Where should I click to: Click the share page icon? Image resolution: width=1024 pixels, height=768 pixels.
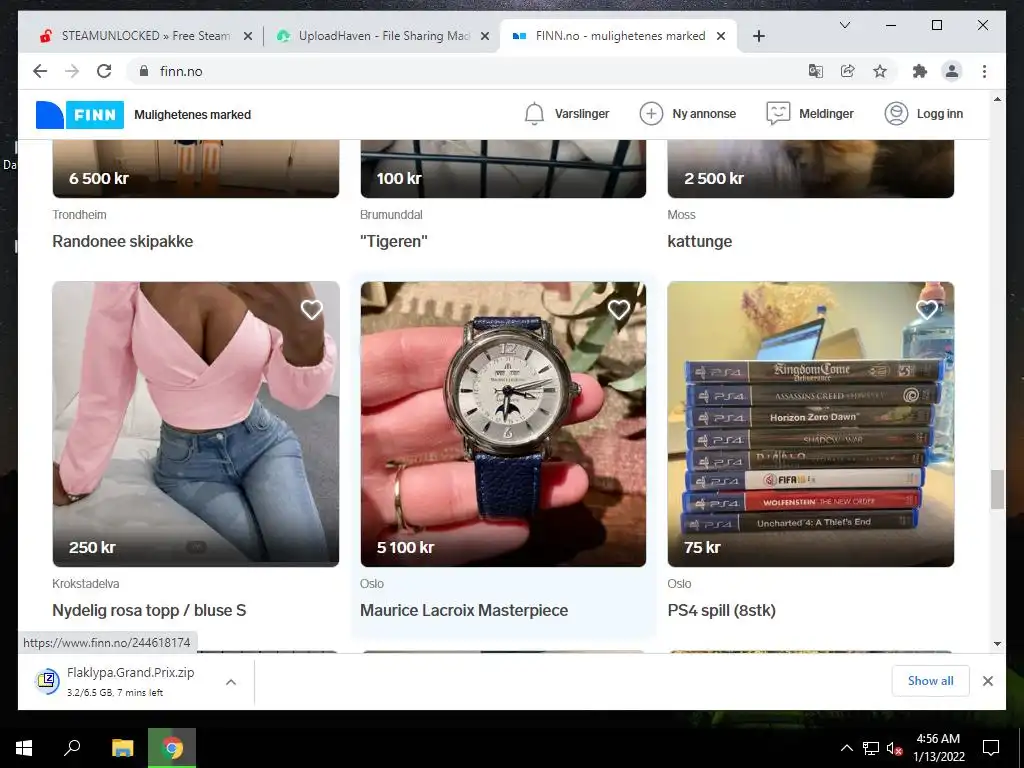click(x=848, y=71)
